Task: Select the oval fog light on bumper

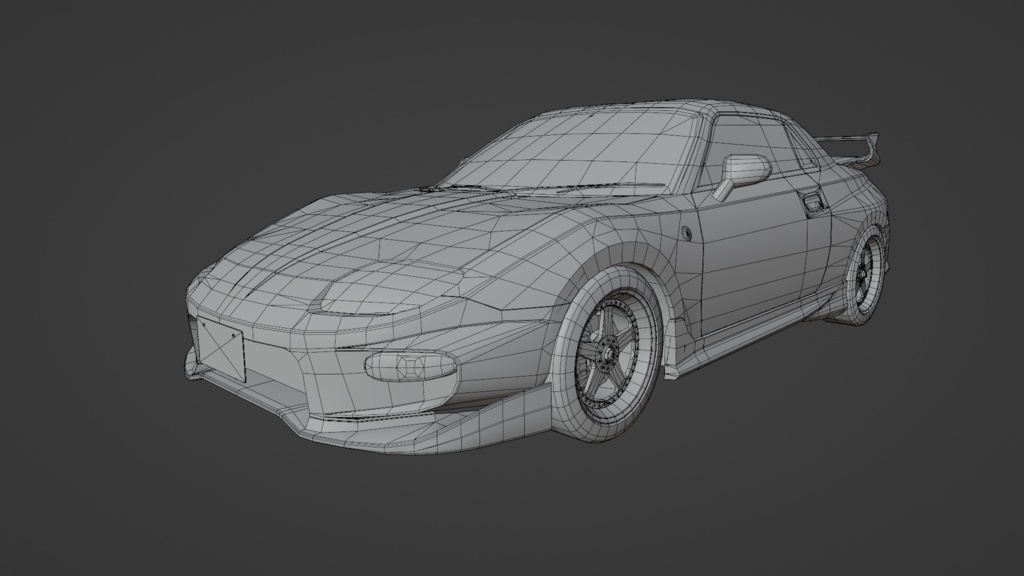Action: [410, 366]
